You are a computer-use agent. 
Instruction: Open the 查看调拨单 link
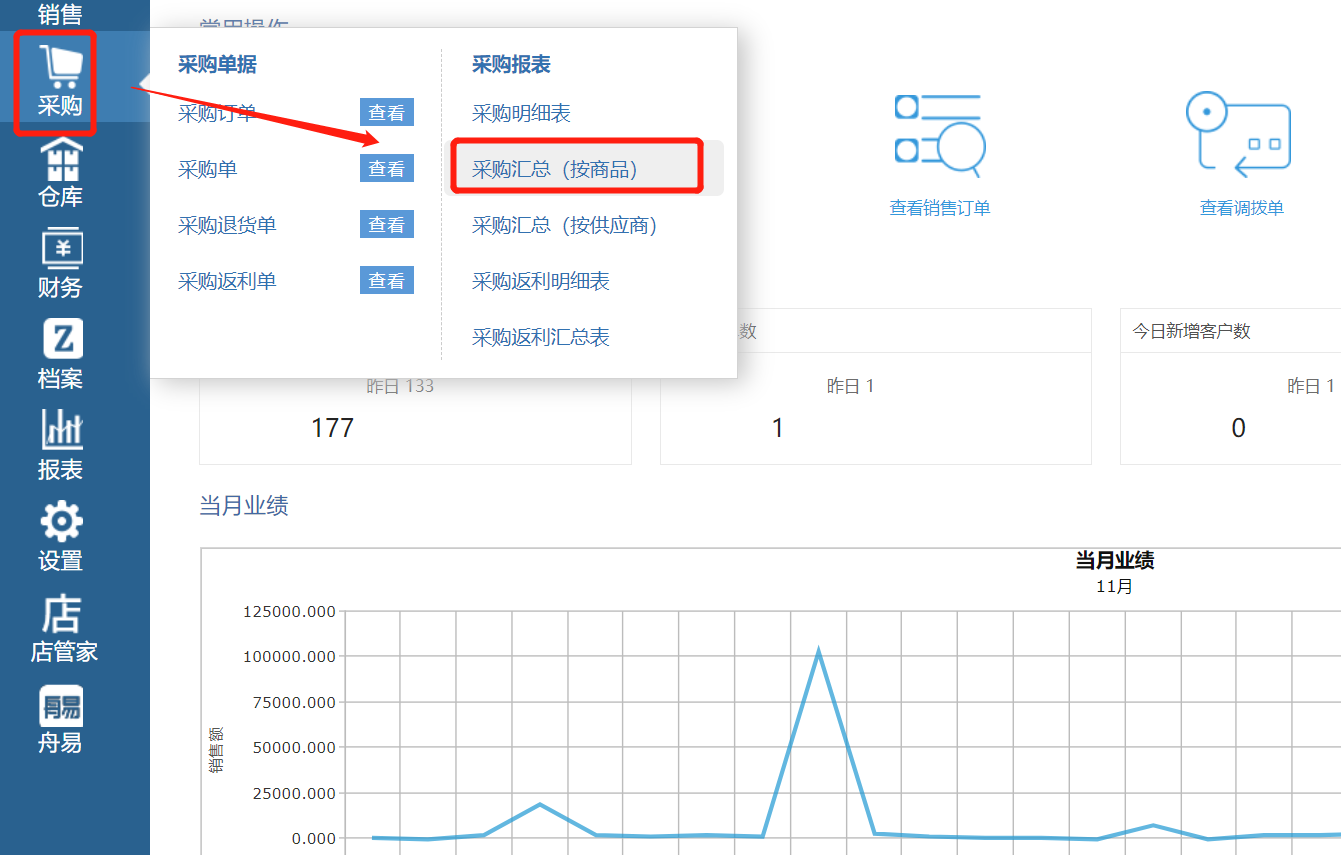coord(1242,208)
